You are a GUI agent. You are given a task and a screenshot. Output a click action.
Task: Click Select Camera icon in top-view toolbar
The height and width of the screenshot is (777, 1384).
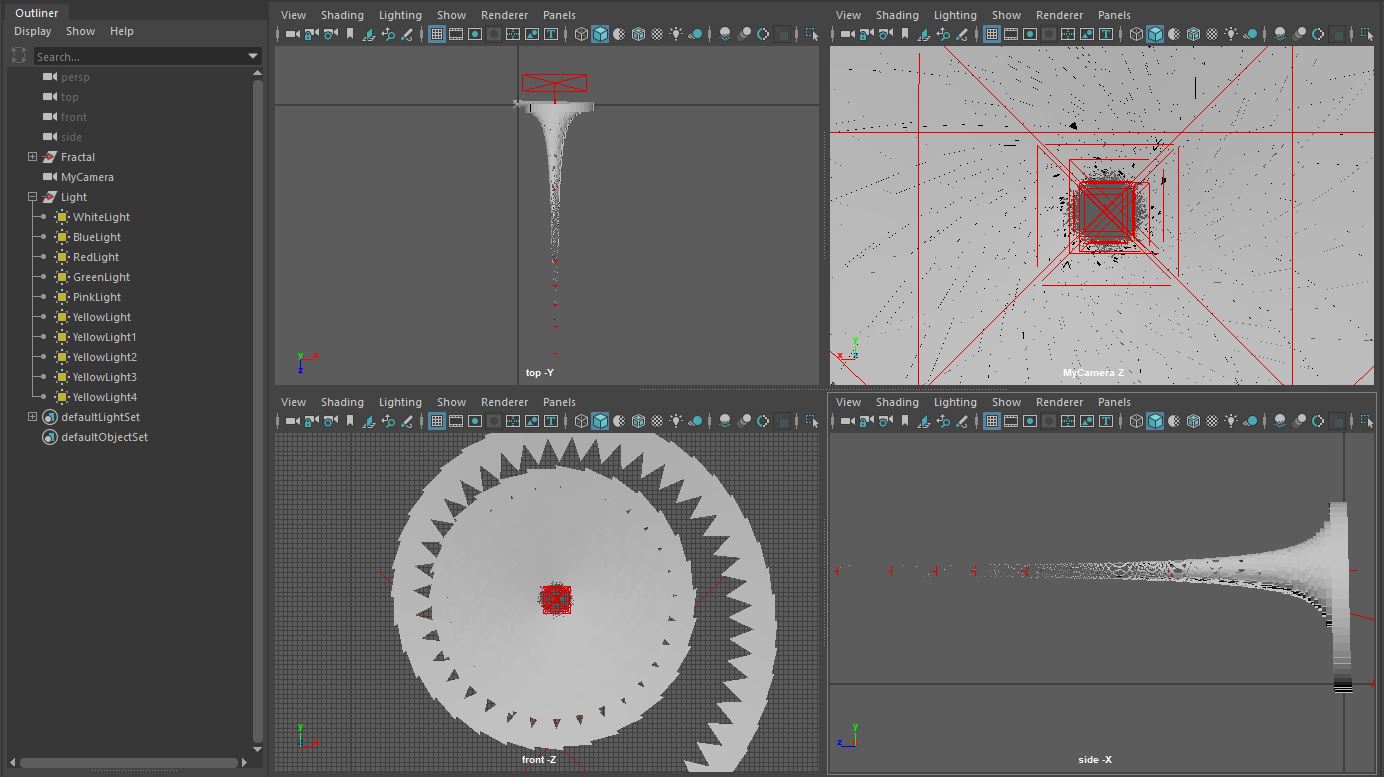tap(292, 34)
